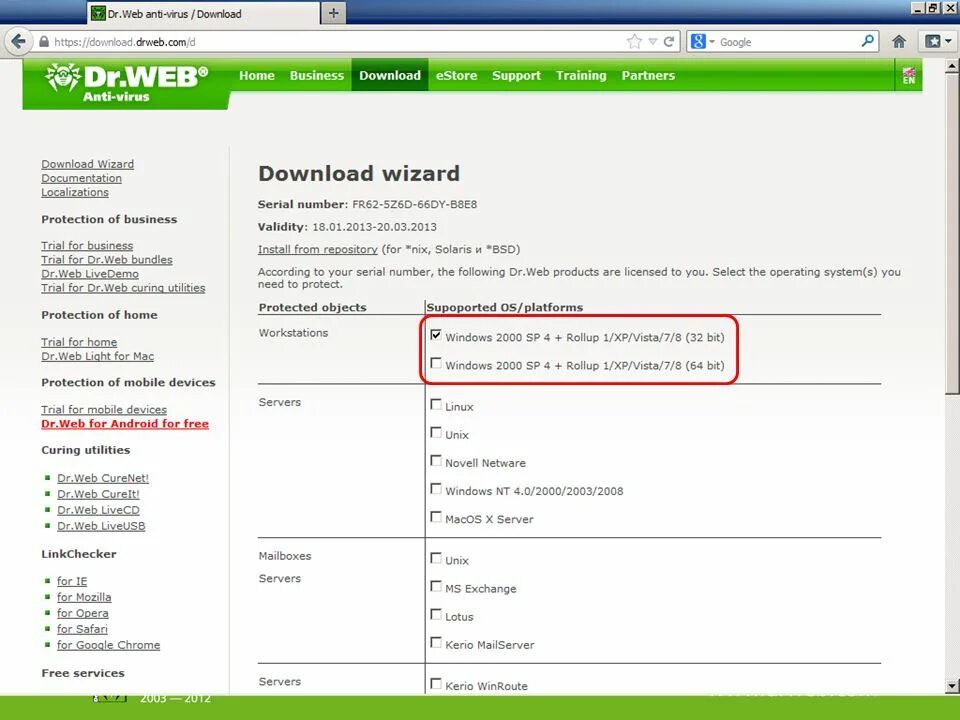Open the address bar history dropdown arrow

pos(653,42)
